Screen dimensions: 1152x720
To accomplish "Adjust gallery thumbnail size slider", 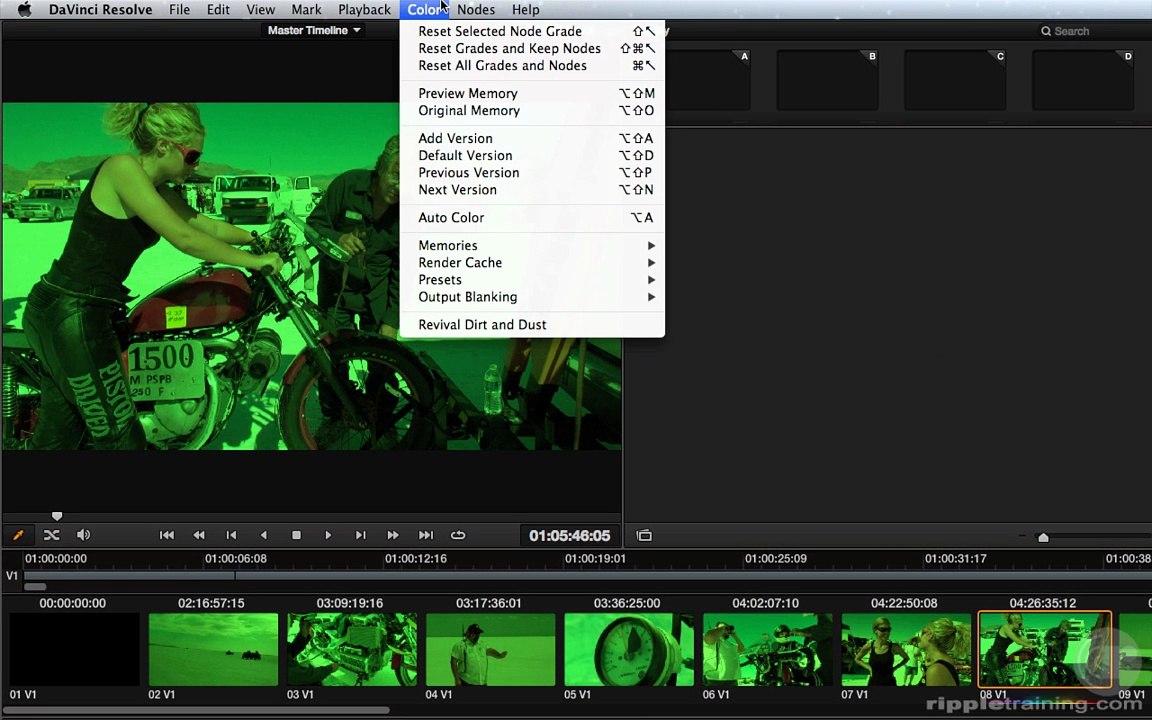I will point(1043,537).
